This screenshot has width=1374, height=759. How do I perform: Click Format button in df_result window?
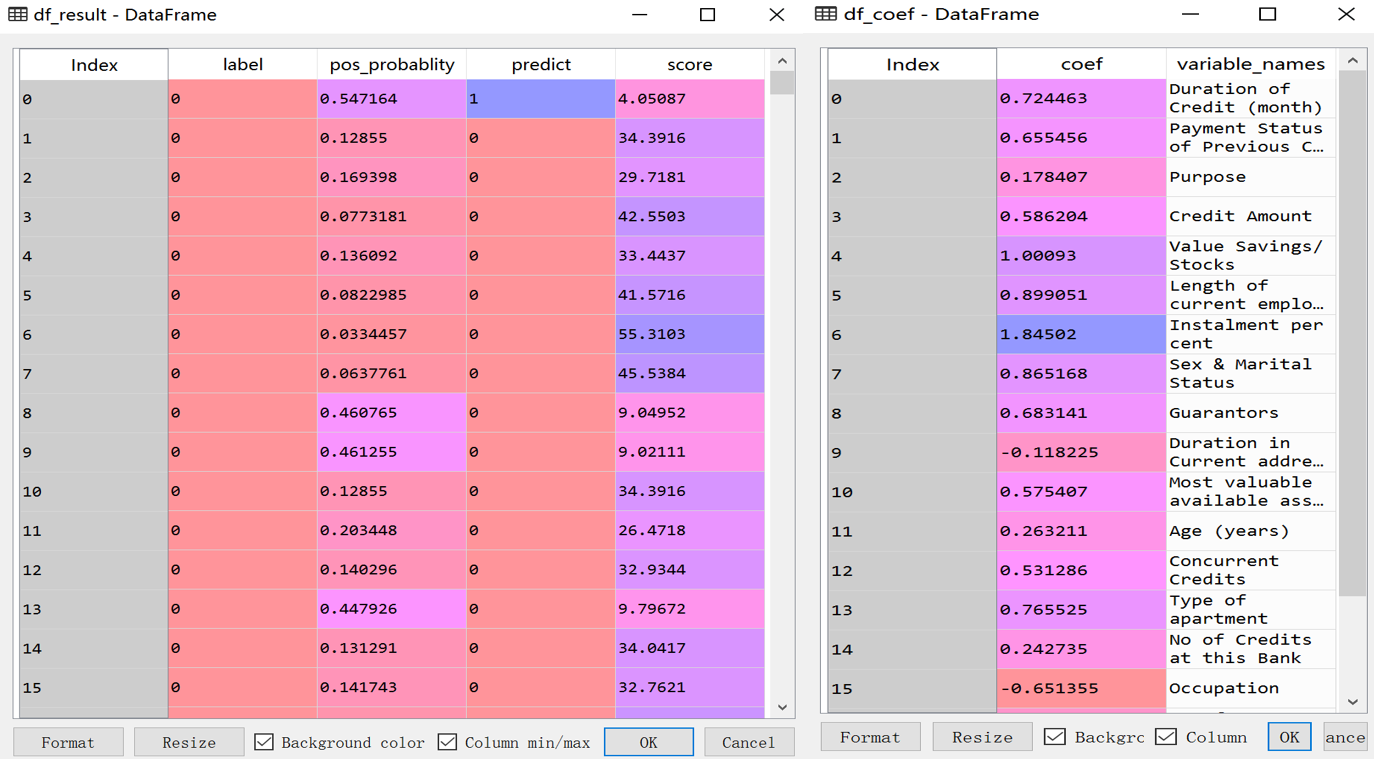(68, 742)
